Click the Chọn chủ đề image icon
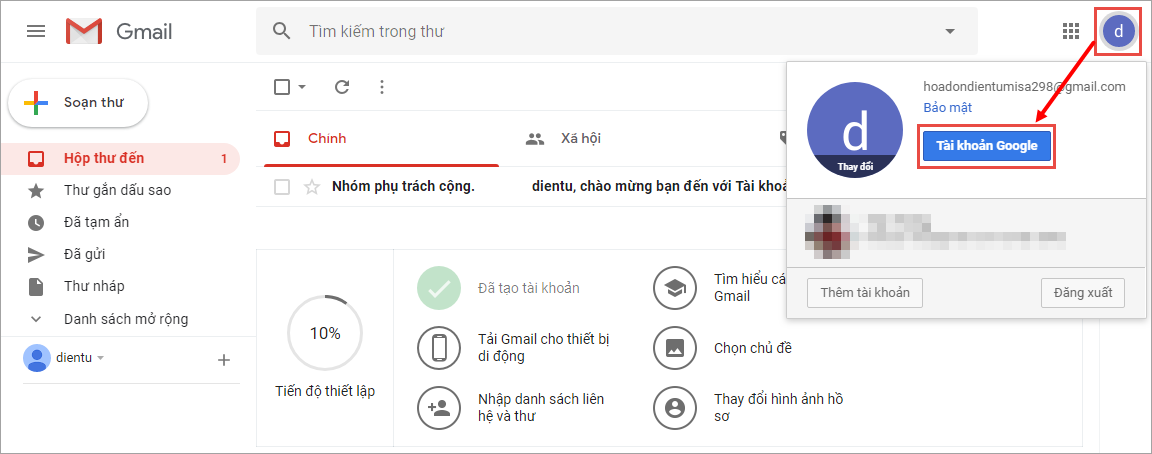The height and width of the screenshot is (454, 1152). (675, 347)
